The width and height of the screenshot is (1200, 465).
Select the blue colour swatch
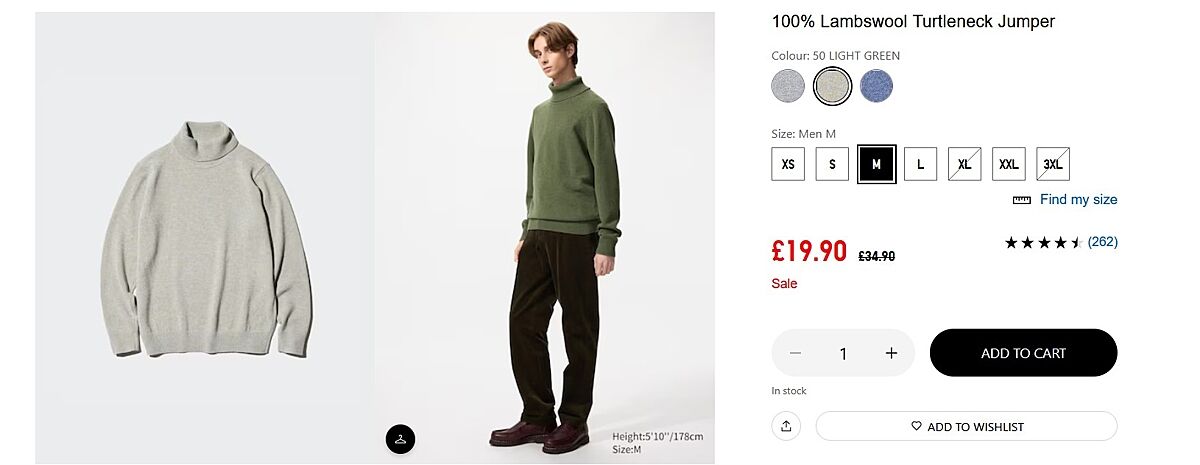click(876, 86)
